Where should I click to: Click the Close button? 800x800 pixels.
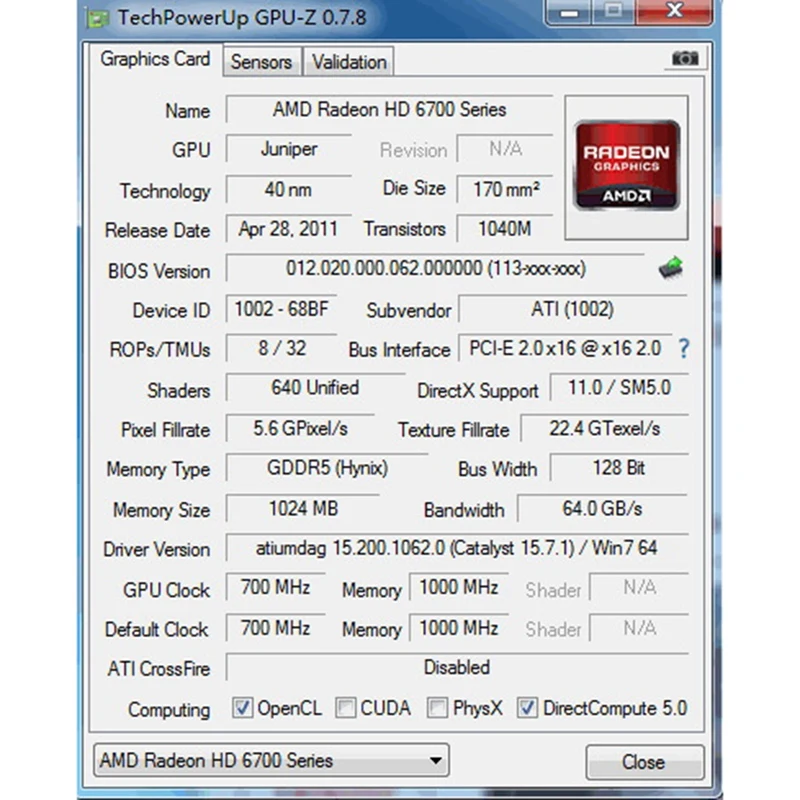(644, 762)
